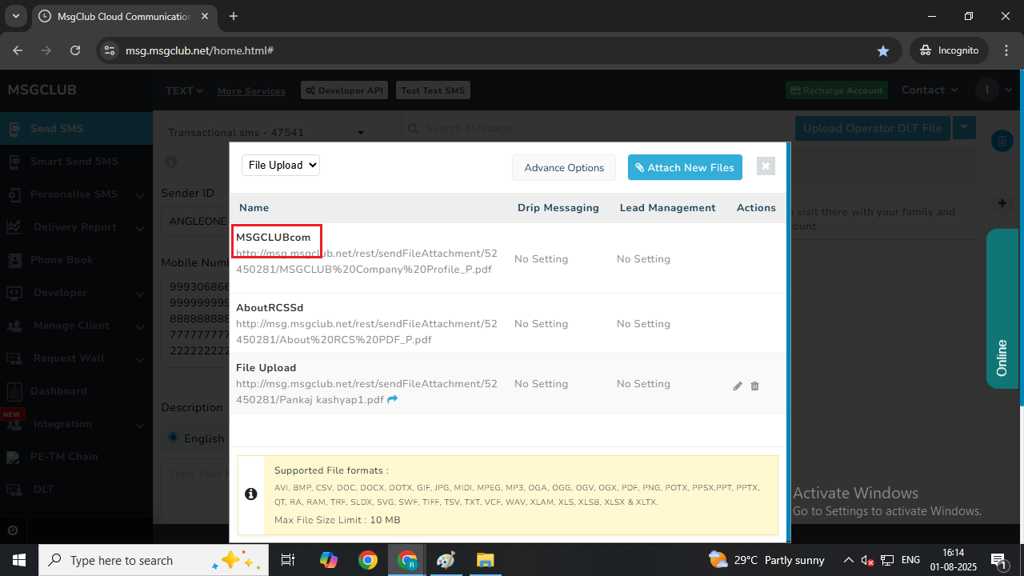The width and height of the screenshot is (1024, 576).
Task: Click the Test Text SMS button
Action: pos(433,90)
